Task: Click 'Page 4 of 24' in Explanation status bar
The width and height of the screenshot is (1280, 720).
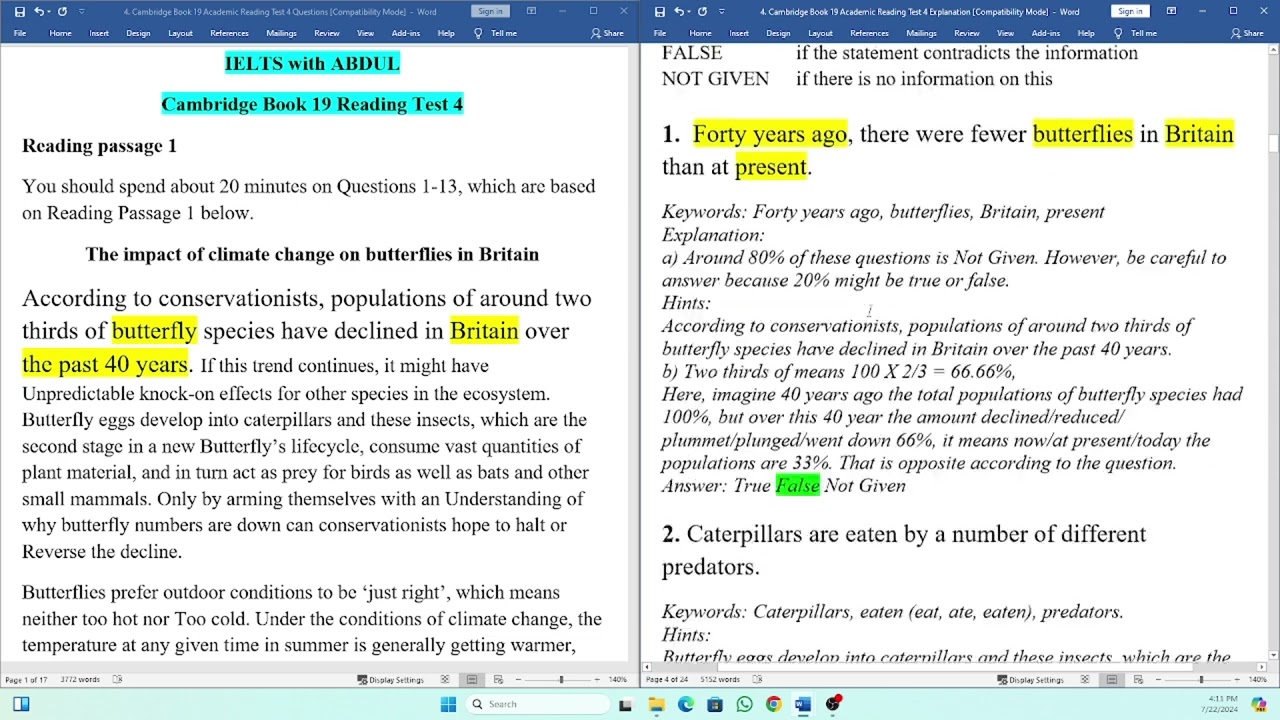Action: tap(666, 680)
